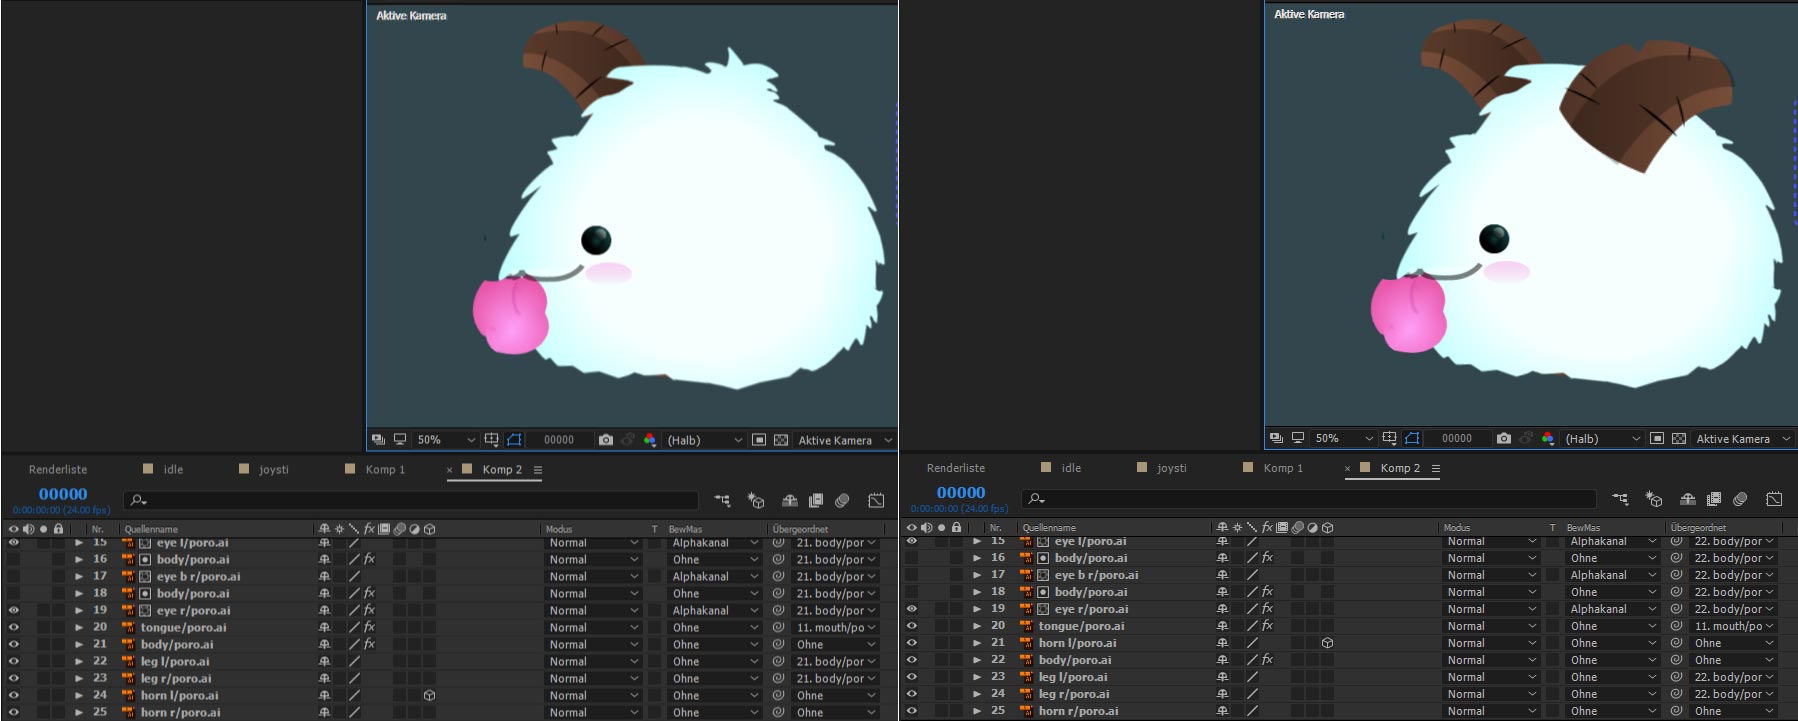Screen dimensions: 1798x721
Task: Click Übergeordnet column header on right
Action: 1698,528
